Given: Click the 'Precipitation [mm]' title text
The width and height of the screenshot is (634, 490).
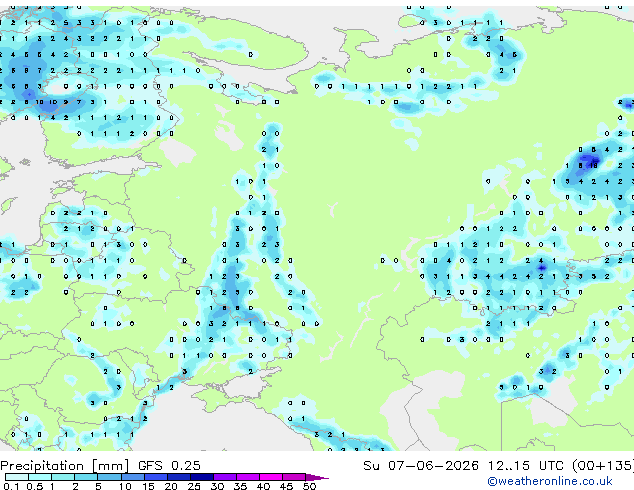Looking at the screenshot, I should tap(65, 466).
